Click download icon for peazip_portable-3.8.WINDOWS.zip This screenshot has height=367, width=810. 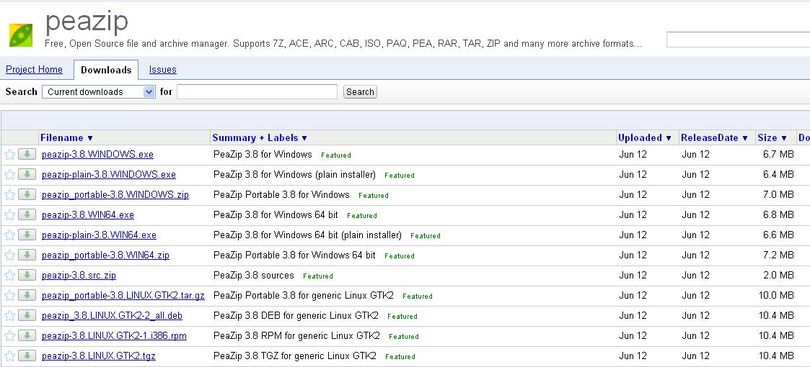click(x=27, y=194)
